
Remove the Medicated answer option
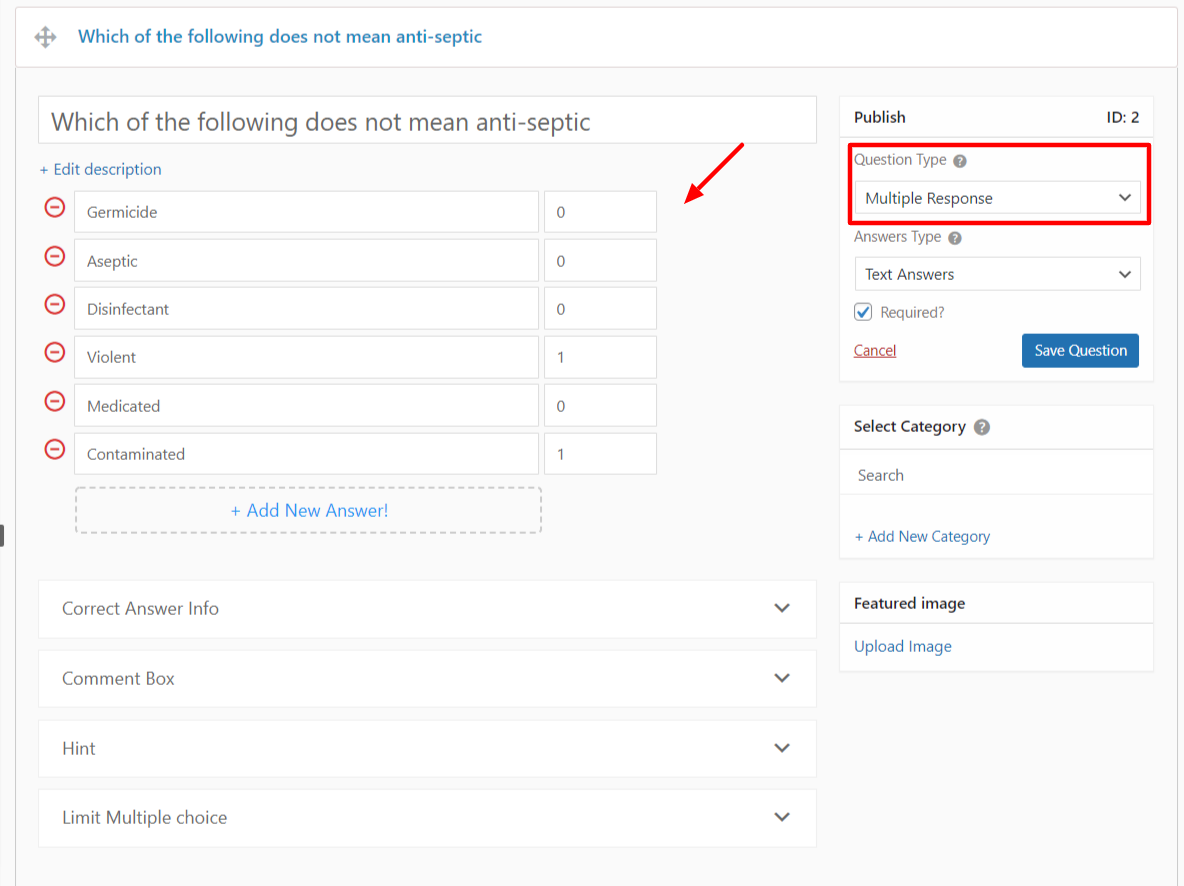click(x=55, y=402)
